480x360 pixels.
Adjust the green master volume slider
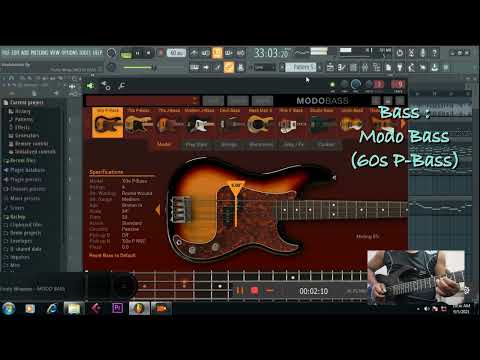[139, 68]
